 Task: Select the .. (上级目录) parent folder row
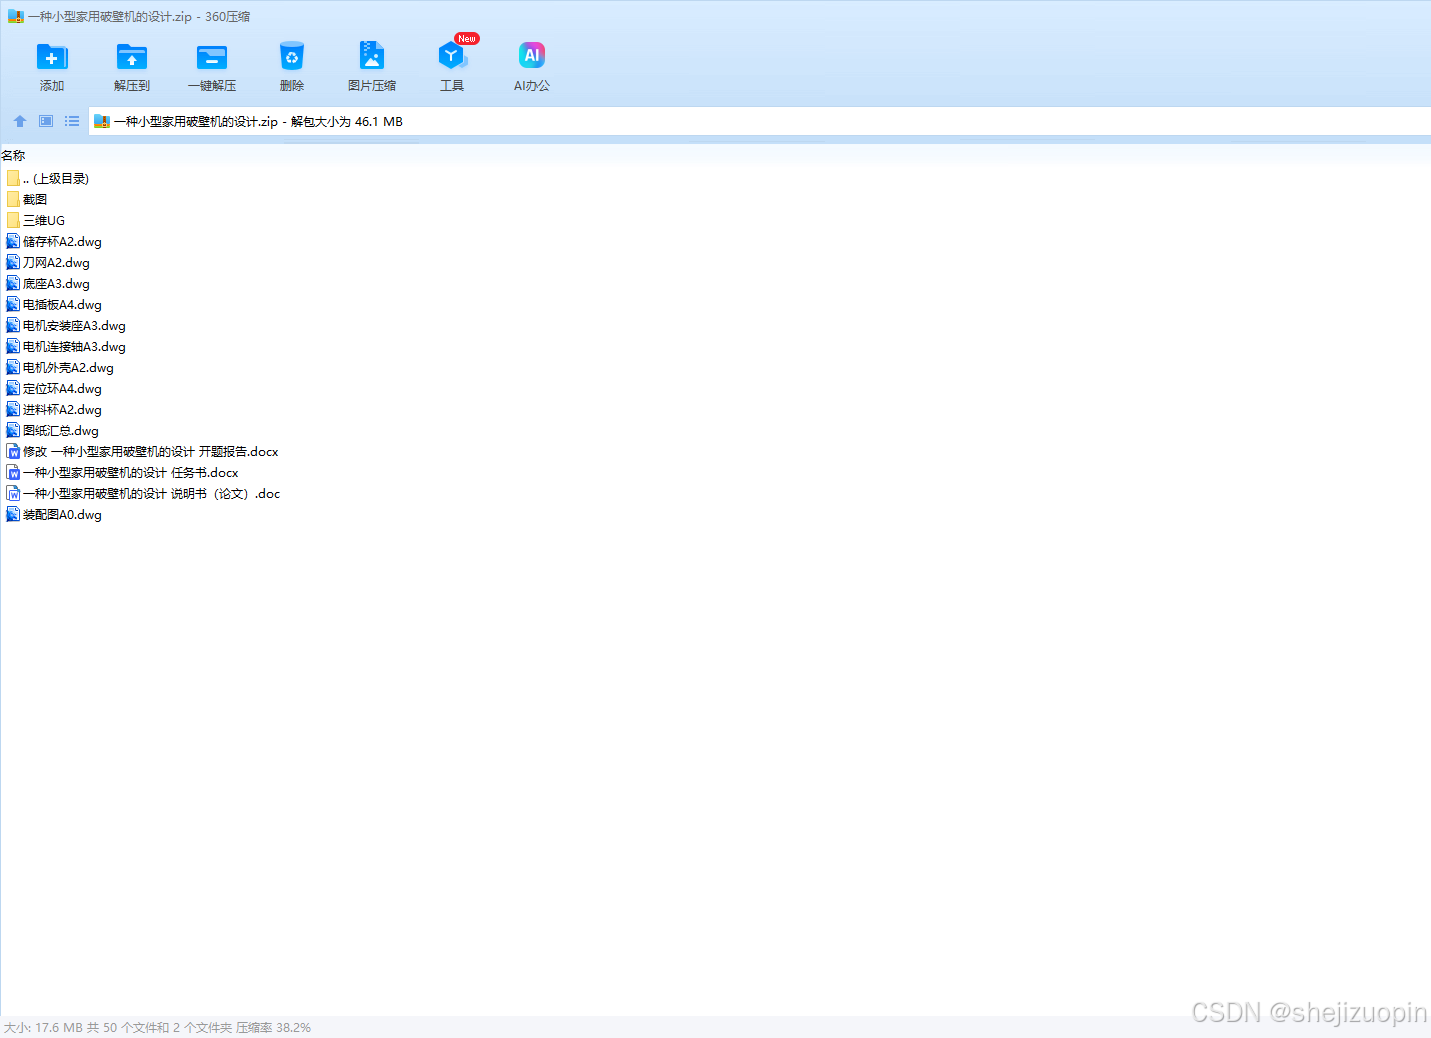(47, 178)
